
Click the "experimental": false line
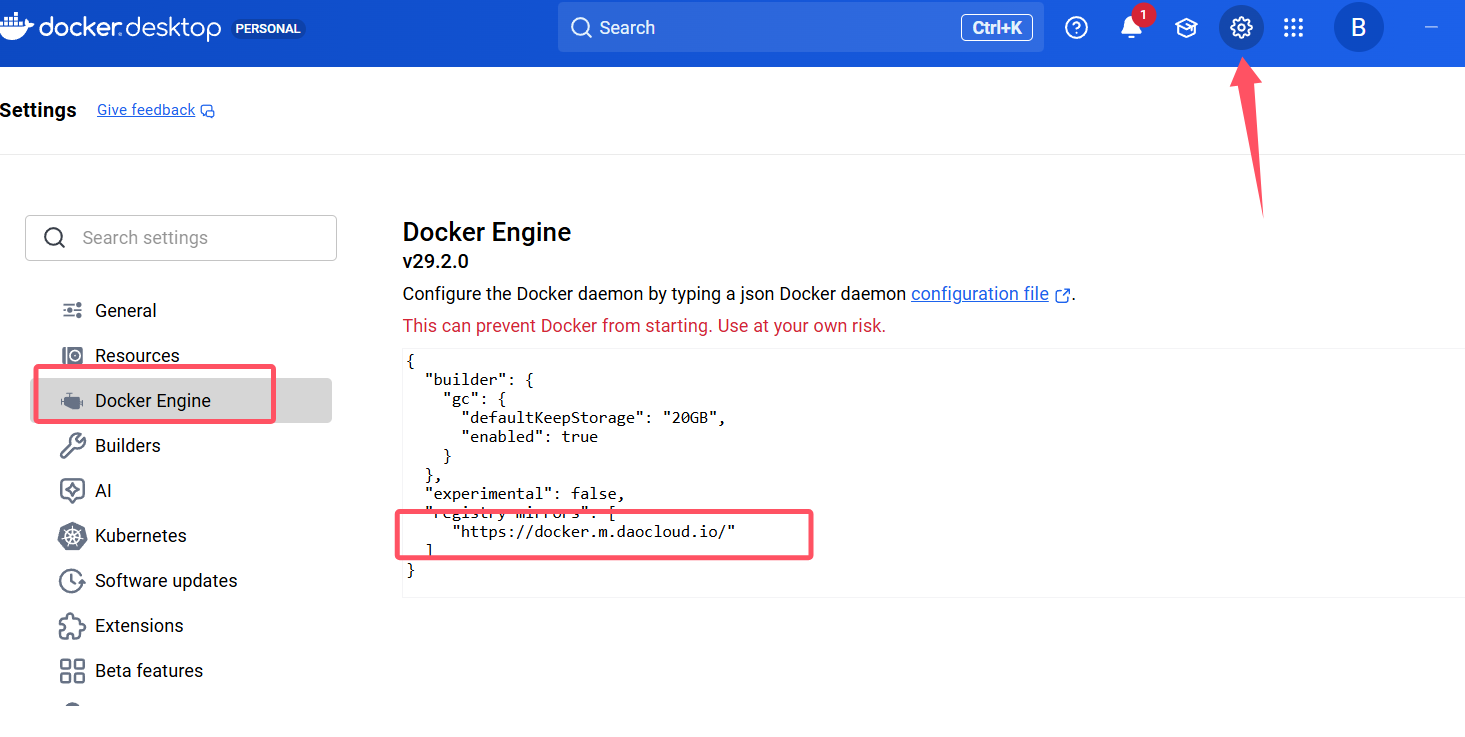click(525, 494)
